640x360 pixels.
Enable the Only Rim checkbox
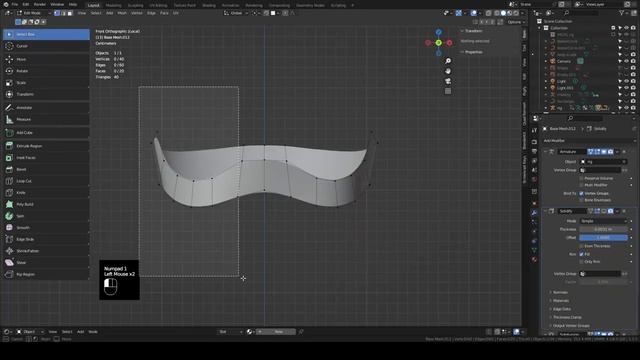pos(582,262)
